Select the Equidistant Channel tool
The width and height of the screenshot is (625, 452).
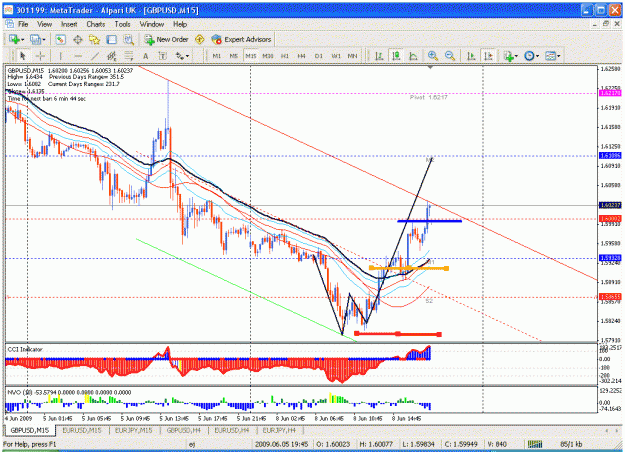[x=112, y=56]
